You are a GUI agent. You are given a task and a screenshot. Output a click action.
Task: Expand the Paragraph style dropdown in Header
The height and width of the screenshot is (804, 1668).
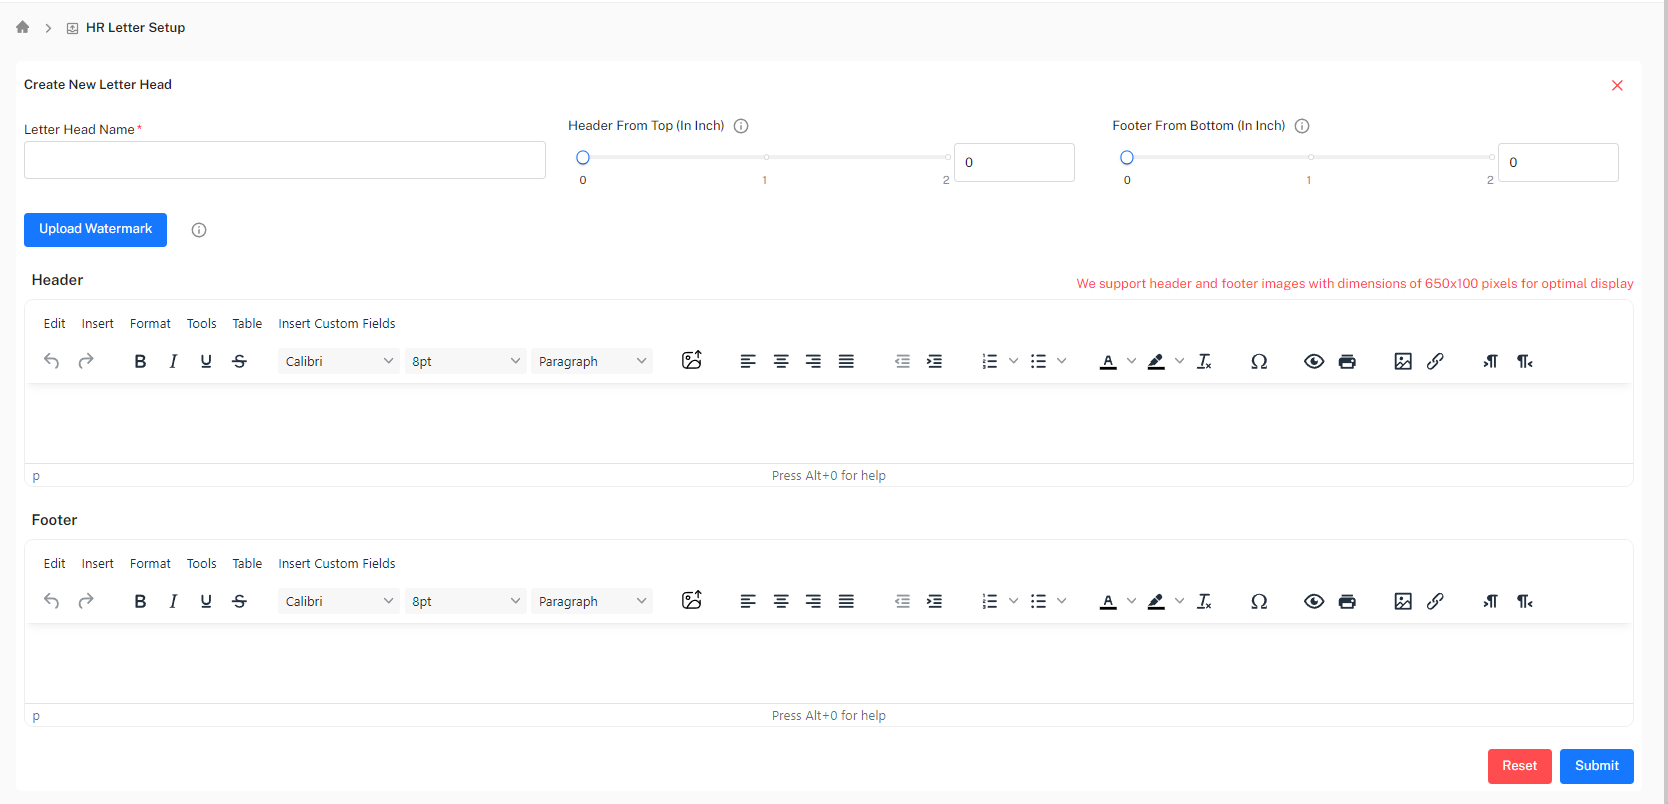pyautogui.click(x=592, y=361)
